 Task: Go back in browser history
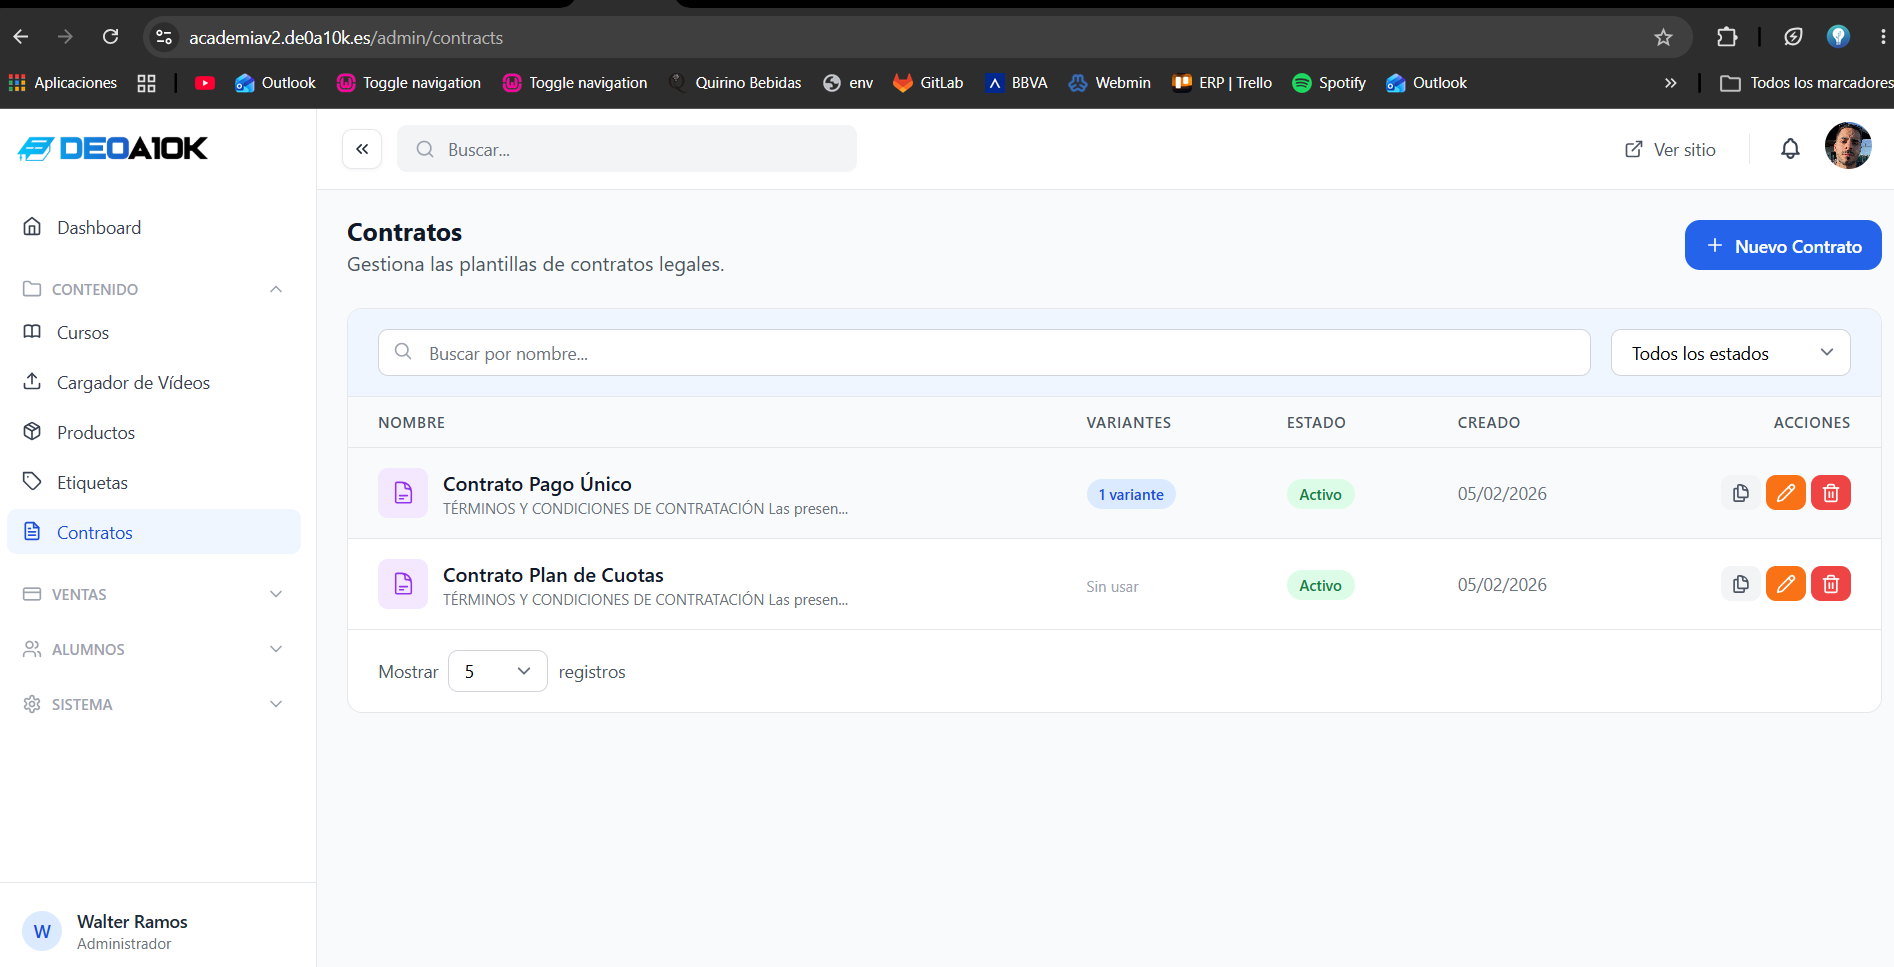coord(21,37)
